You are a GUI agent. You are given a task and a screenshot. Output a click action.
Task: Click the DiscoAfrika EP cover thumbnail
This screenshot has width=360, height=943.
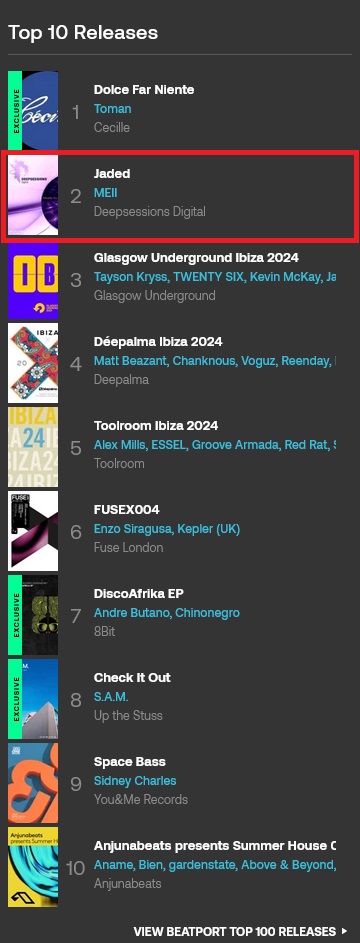[33, 615]
